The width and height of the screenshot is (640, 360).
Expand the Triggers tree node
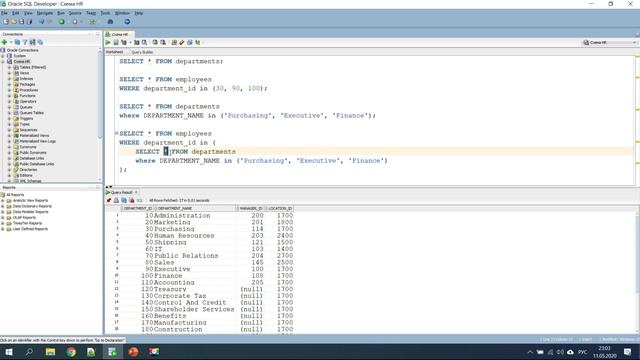pyautogui.click(x=9, y=118)
